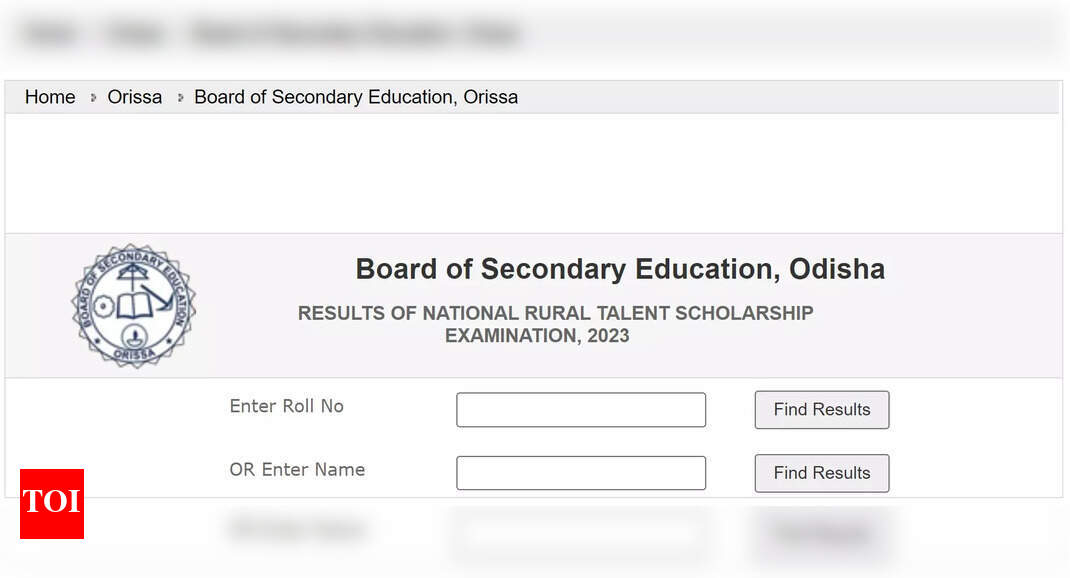1070x578 pixels.
Task: Click the arrow separator after Home
Action: pyautogui.click(x=93, y=98)
